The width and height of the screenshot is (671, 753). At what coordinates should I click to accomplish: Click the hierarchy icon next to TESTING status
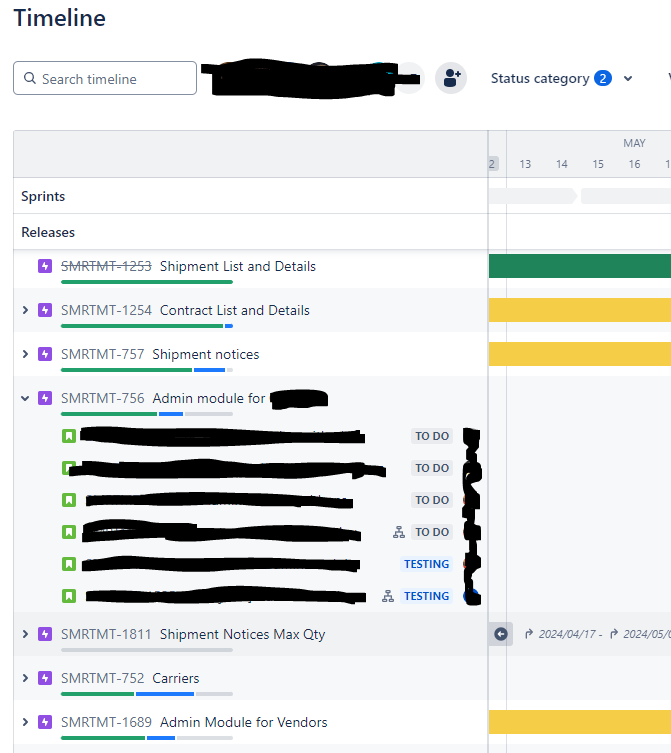pyautogui.click(x=388, y=596)
